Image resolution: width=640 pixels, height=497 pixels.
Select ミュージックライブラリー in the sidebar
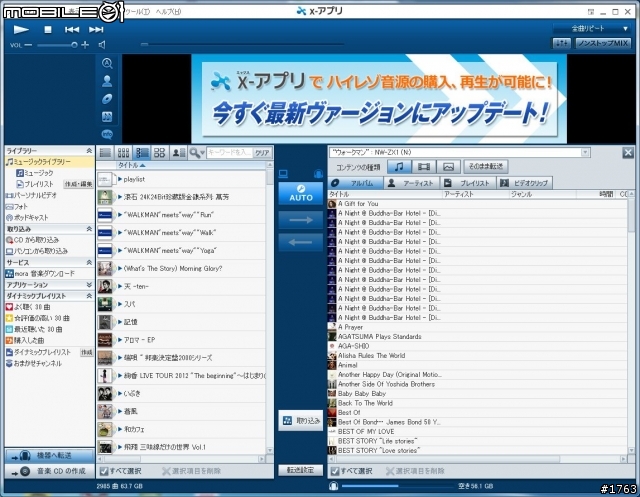coord(49,162)
